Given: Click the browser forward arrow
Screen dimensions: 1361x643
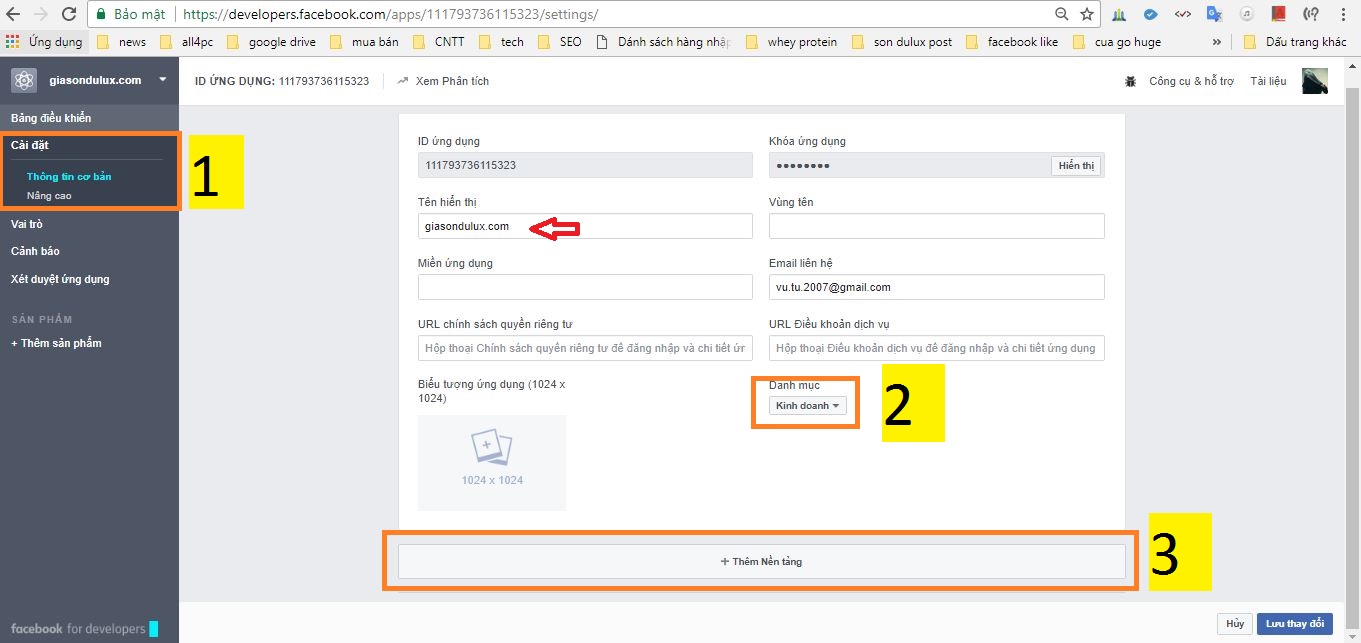Looking at the screenshot, I should point(41,14).
